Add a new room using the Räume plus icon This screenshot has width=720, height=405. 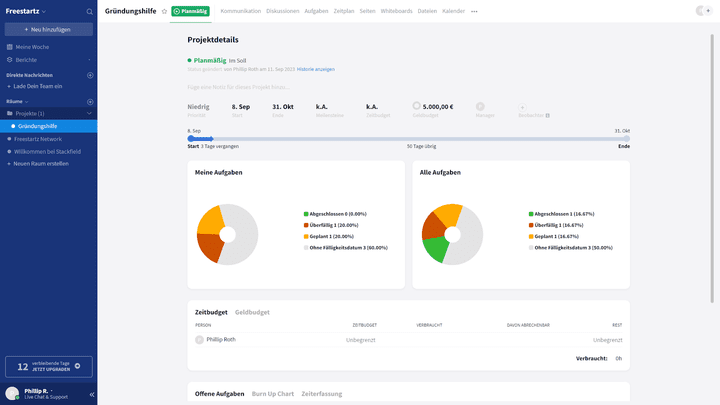[90, 101]
